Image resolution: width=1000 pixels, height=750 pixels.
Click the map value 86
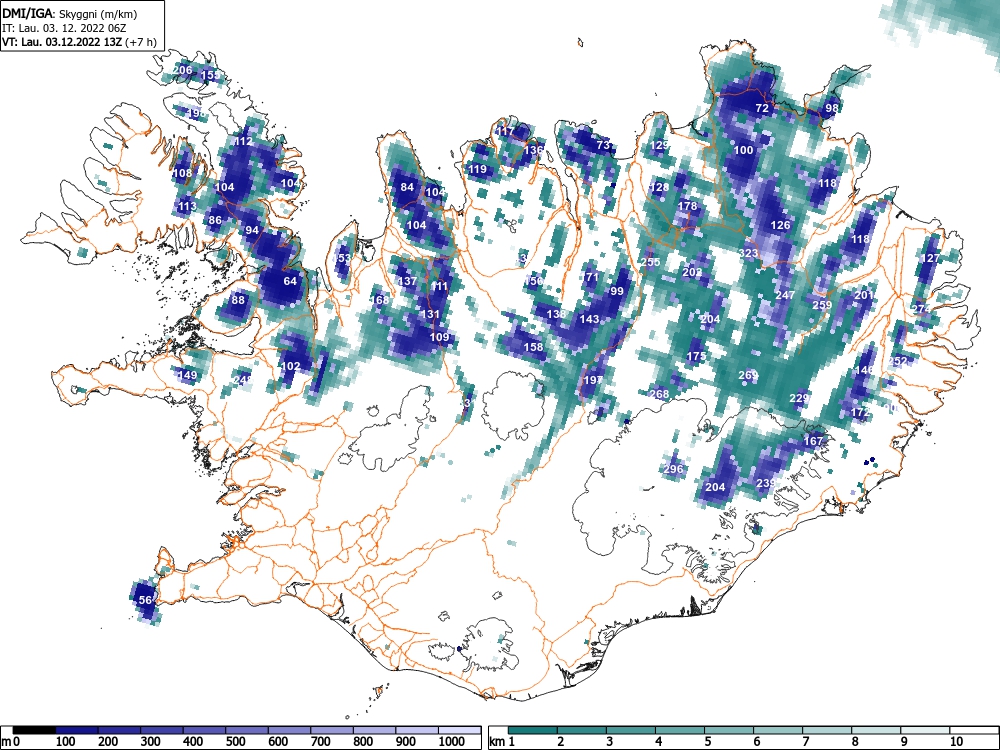[x=215, y=221]
